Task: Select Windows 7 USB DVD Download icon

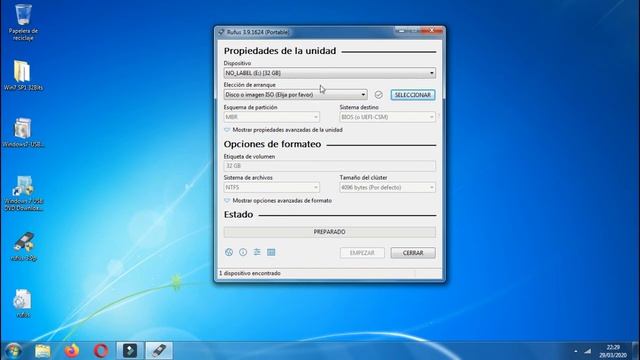Action: [x=23, y=193]
